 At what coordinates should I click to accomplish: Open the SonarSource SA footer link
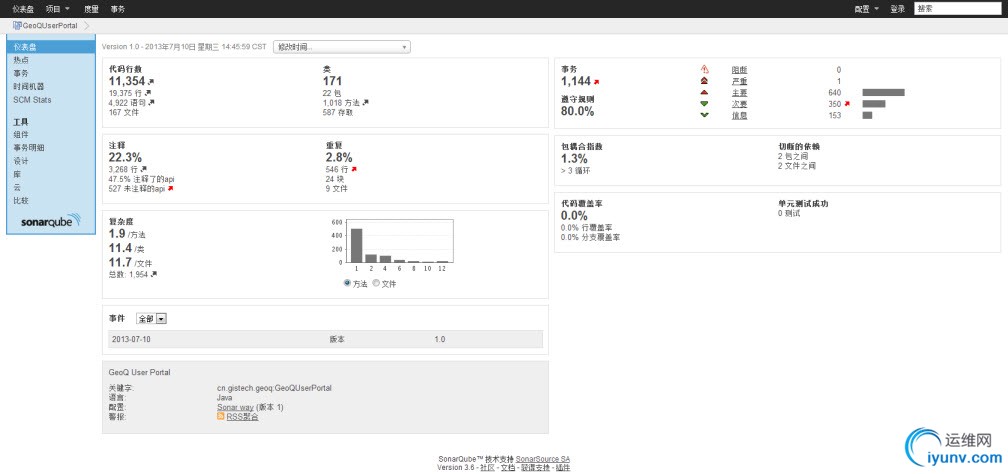tap(543, 459)
